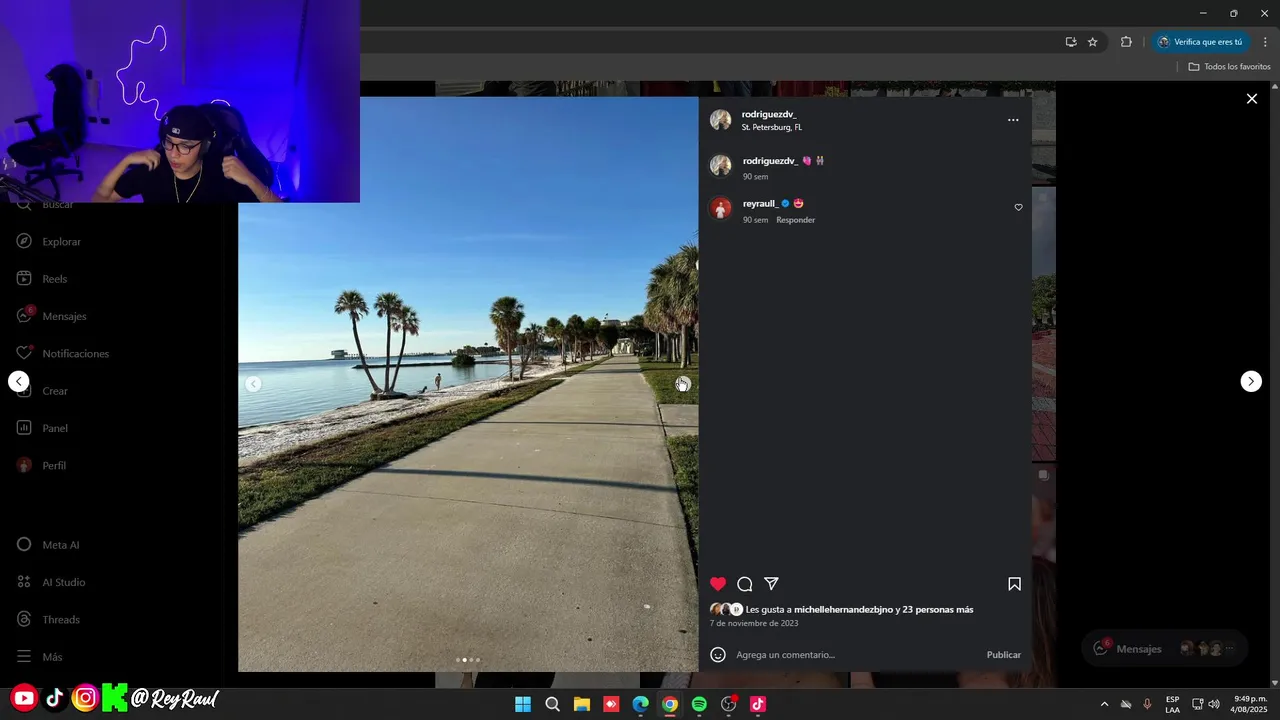
Task: Click the ESP LAA language indicator
Action: [x=1172, y=704]
